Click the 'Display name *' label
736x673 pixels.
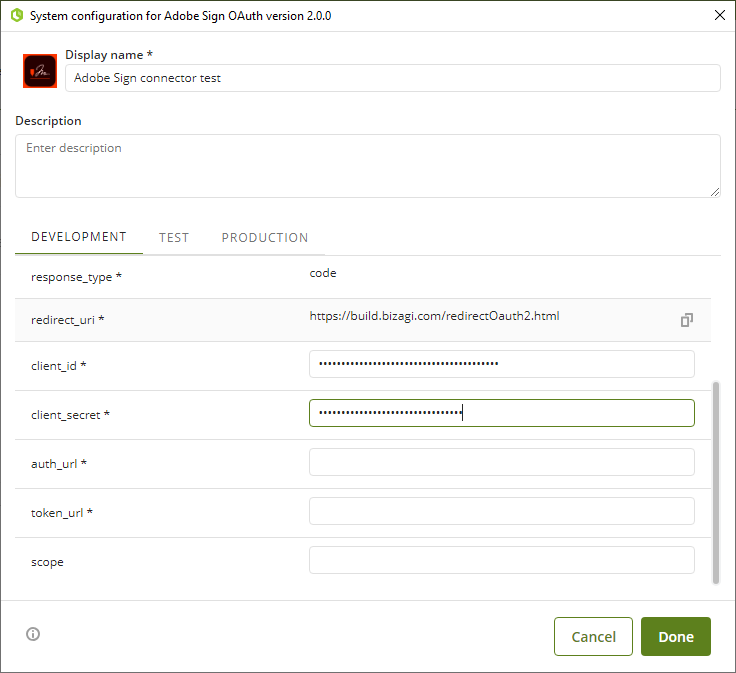point(109,55)
